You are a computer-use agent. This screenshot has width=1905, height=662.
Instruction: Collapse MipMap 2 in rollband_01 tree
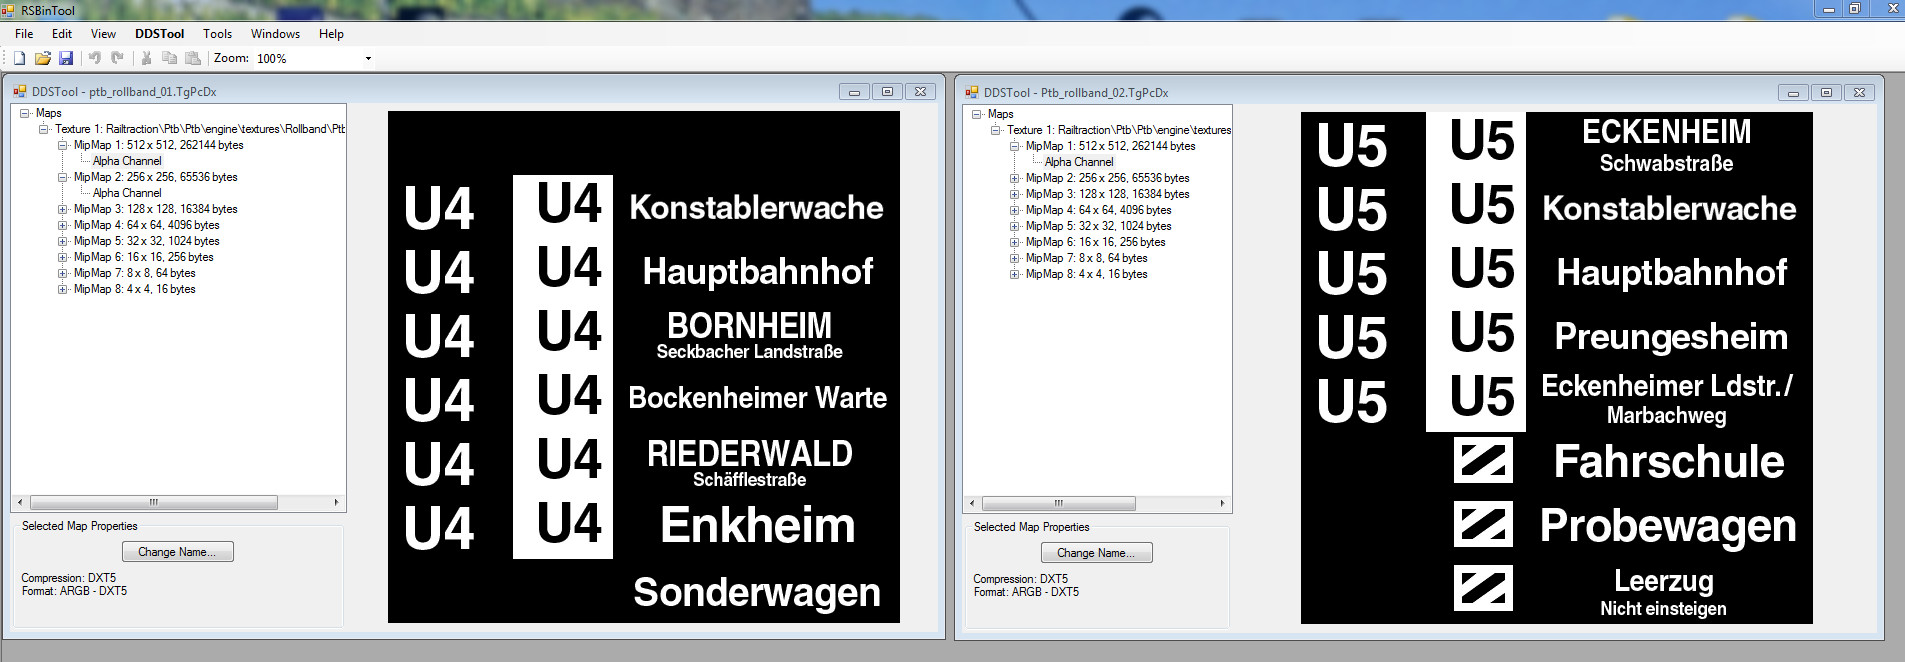click(62, 177)
